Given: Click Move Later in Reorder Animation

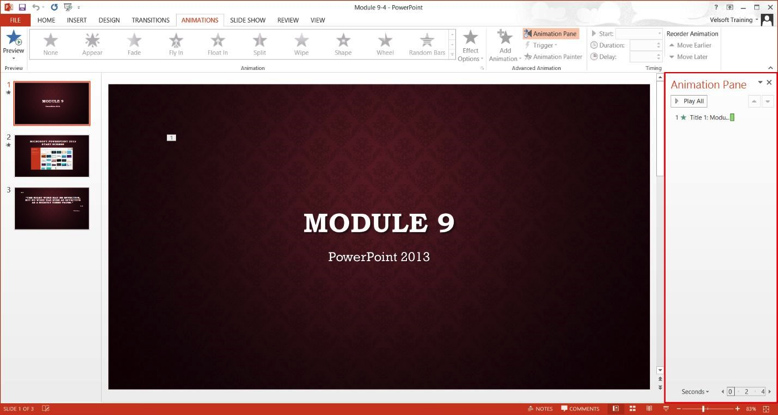Looking at the screenshot, I should click(x=688, y=57).
